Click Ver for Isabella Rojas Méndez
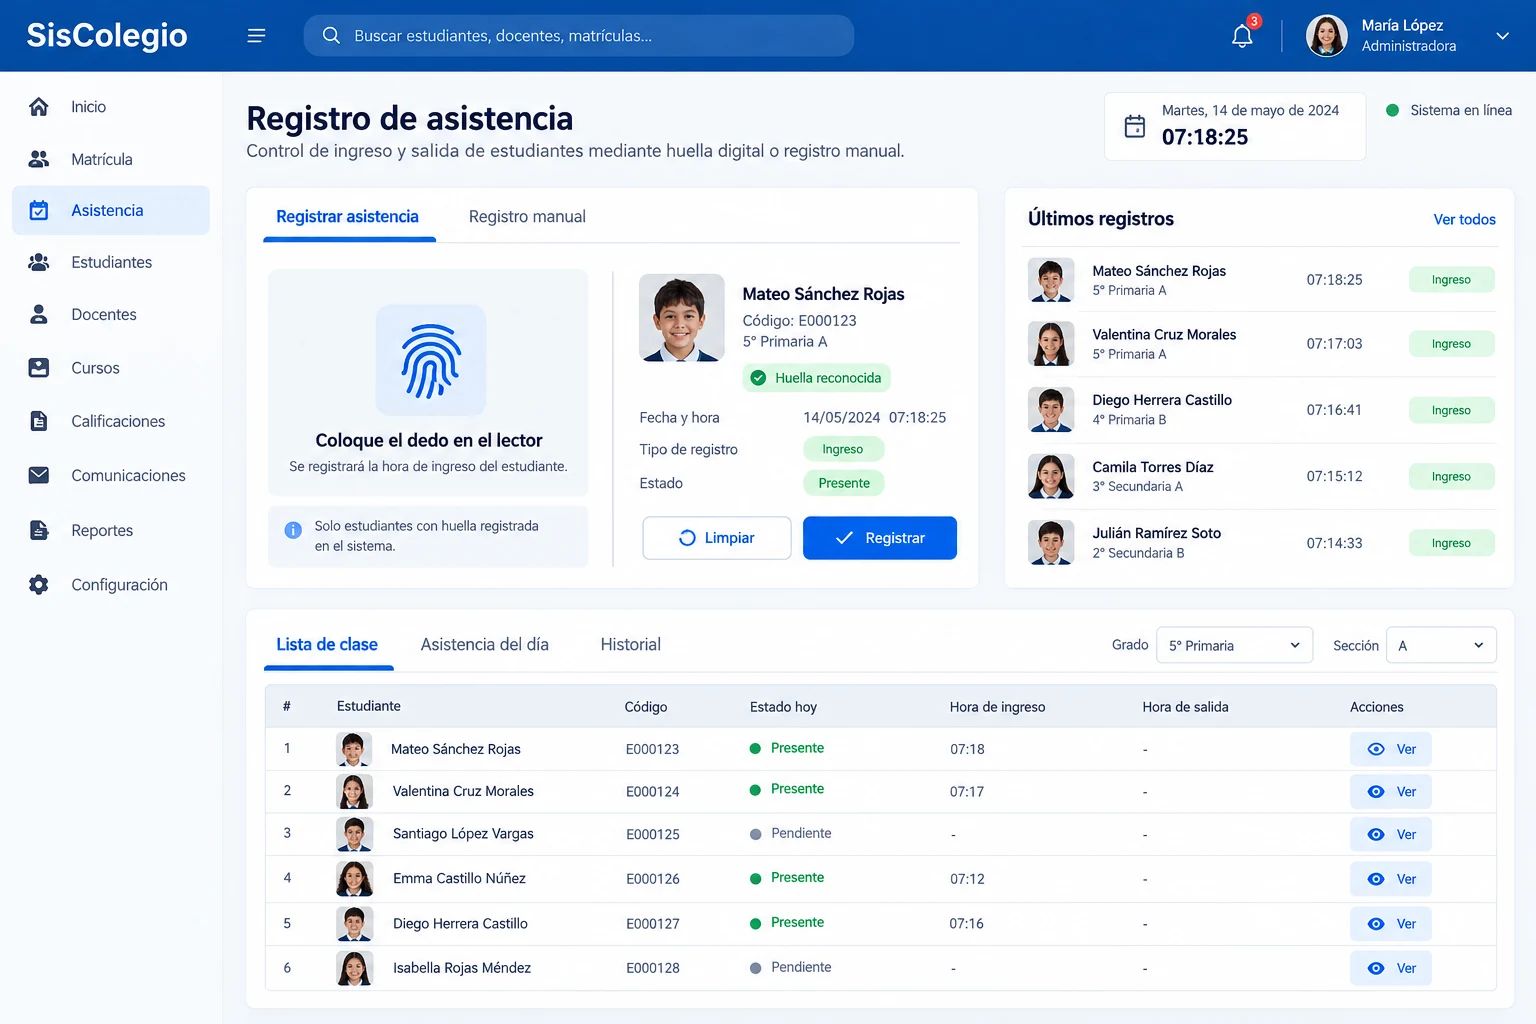The width and height of the screenshot is (1536, 1024). point(1391,968)
